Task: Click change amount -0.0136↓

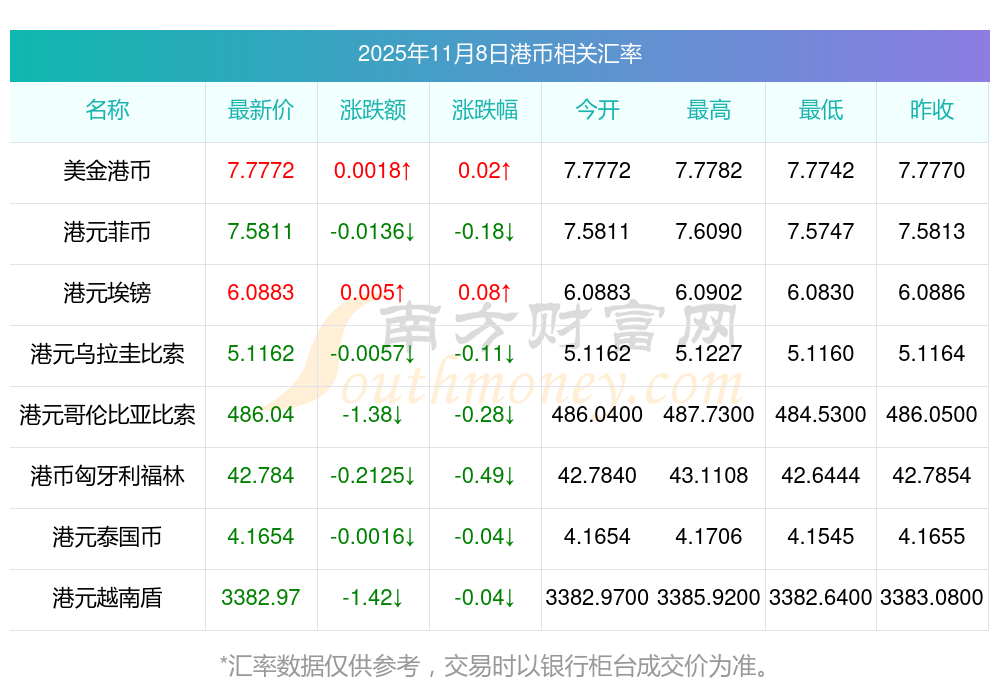Action: pos(373,232)
